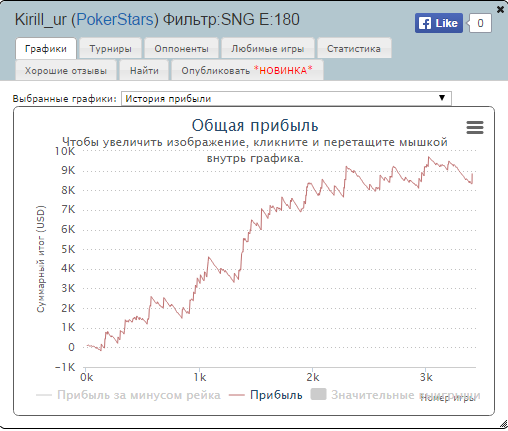This screenshot has width=508, height=431.
Task: Click the window resize grip corner
Action: 503,424
